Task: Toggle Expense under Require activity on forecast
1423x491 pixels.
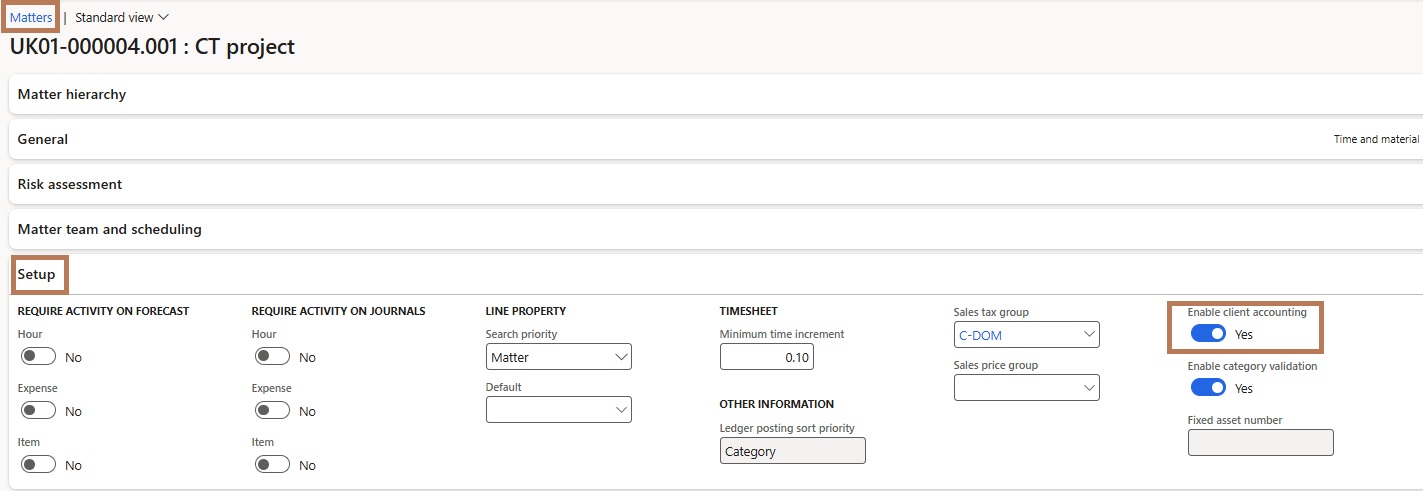Action: click(x=39, y=411)
